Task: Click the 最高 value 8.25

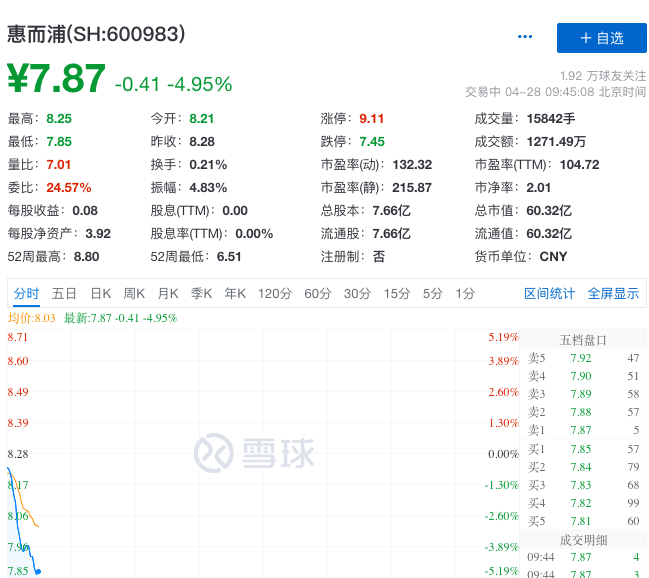Action: tap(59, 119)
